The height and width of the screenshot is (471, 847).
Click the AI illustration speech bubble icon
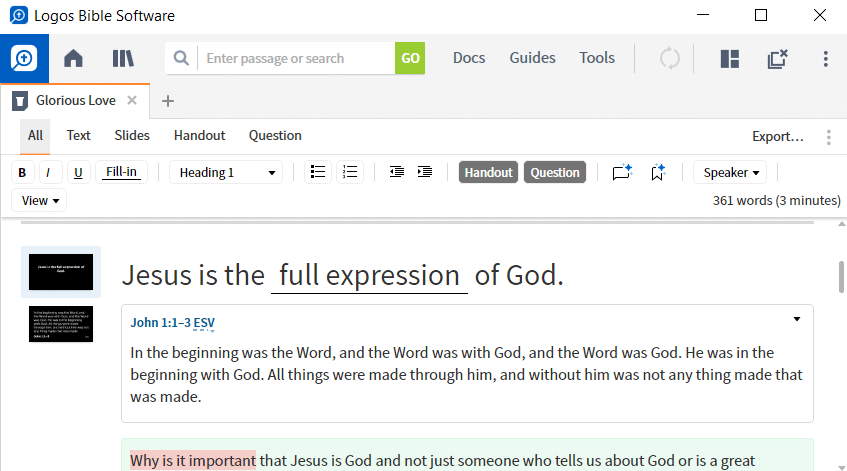click(622, 172)
